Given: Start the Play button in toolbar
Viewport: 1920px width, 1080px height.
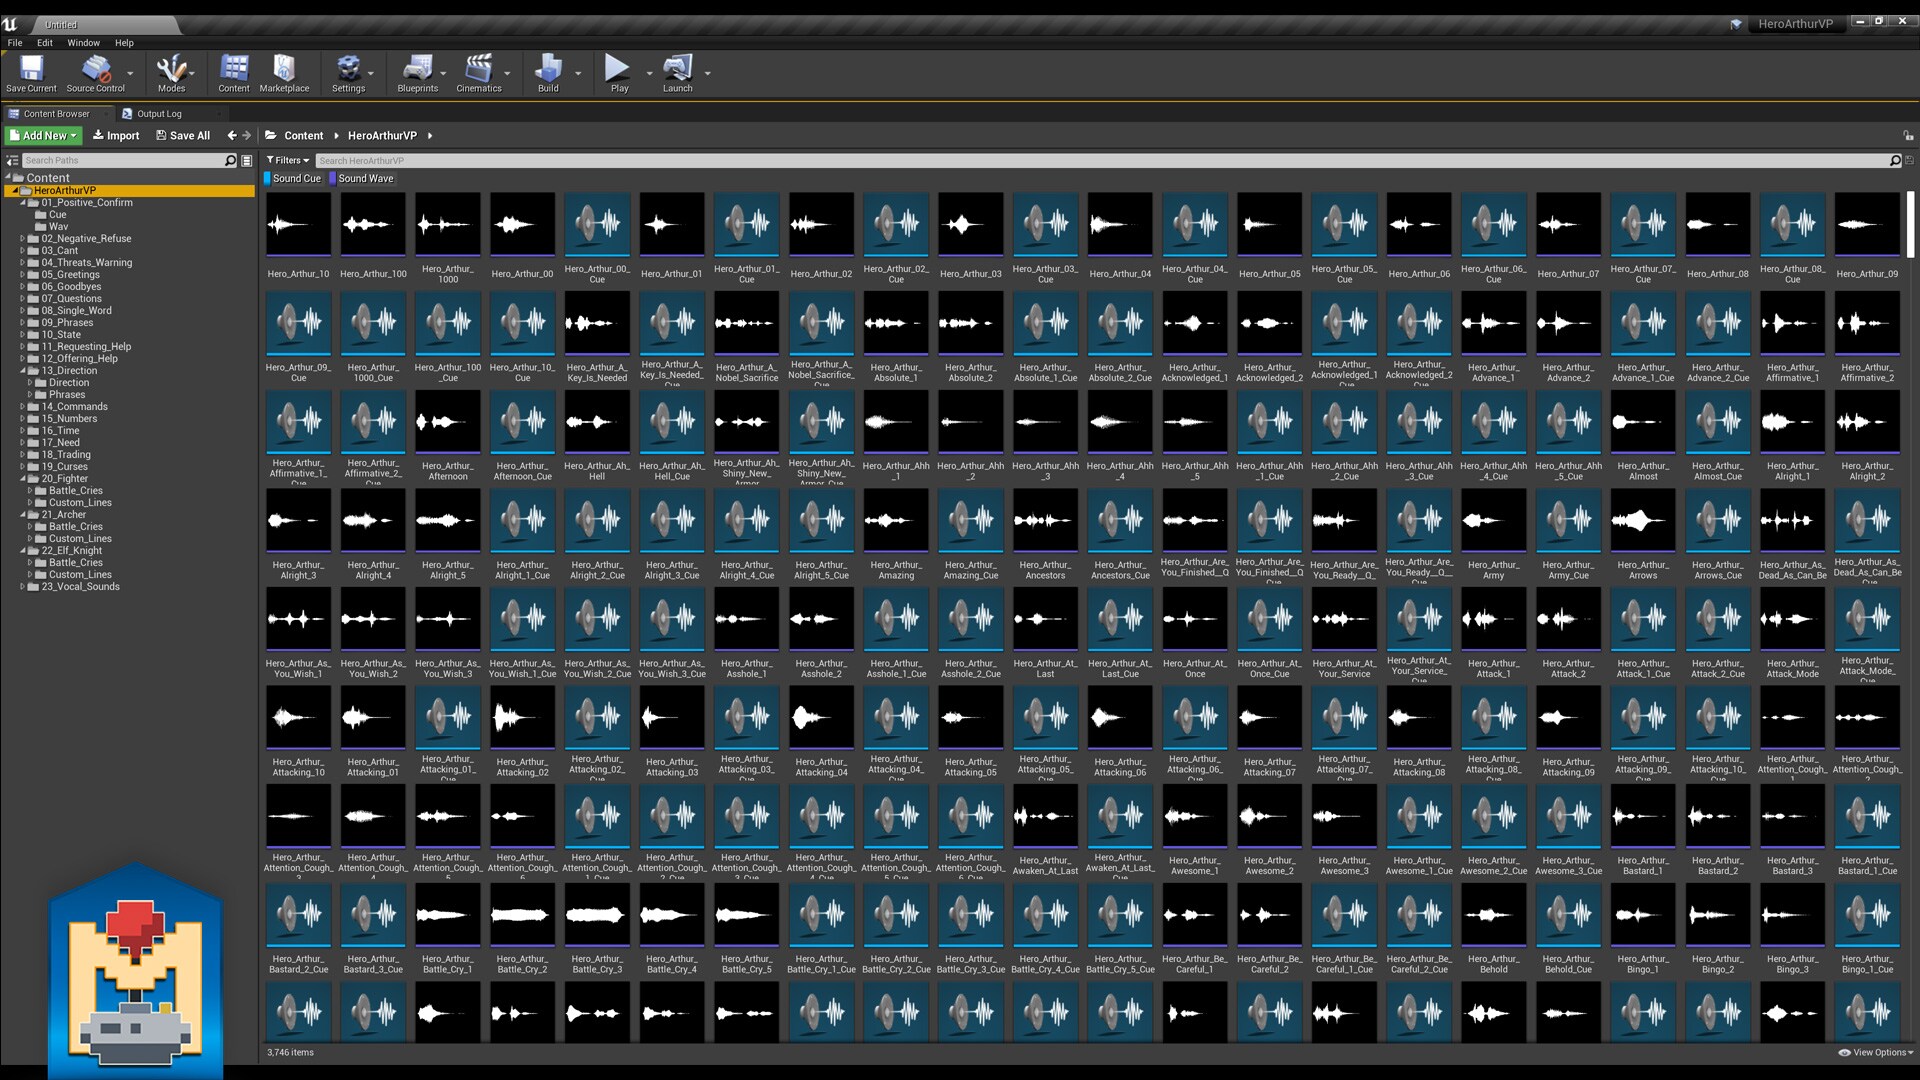Looking at the screenshot, I should coord(619,74).
